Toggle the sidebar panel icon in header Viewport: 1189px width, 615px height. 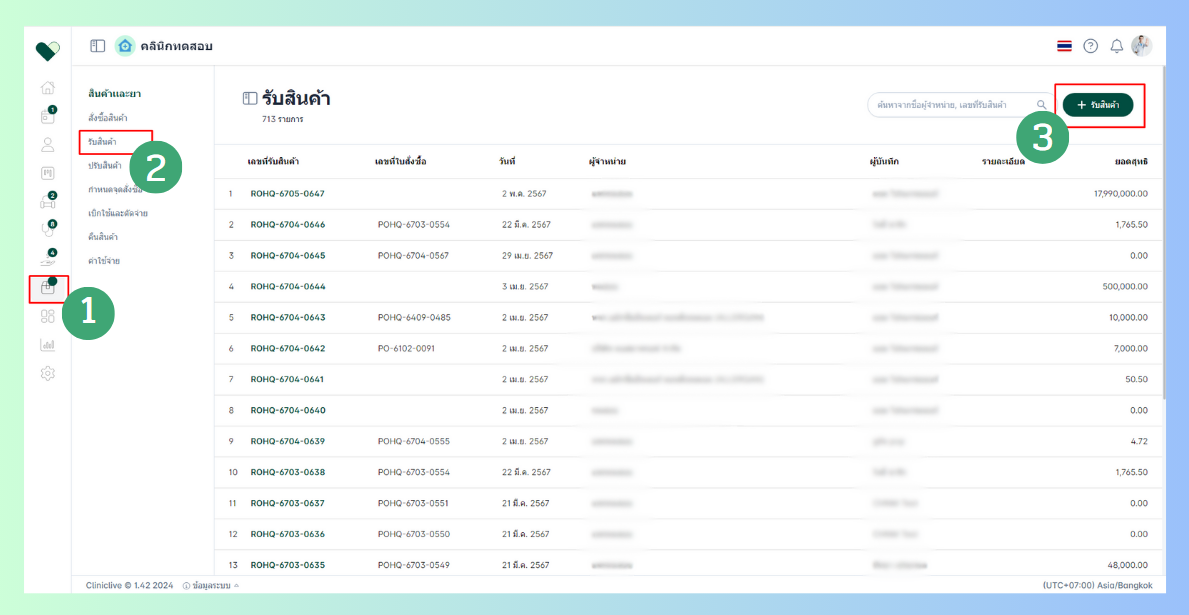[97, 46]
